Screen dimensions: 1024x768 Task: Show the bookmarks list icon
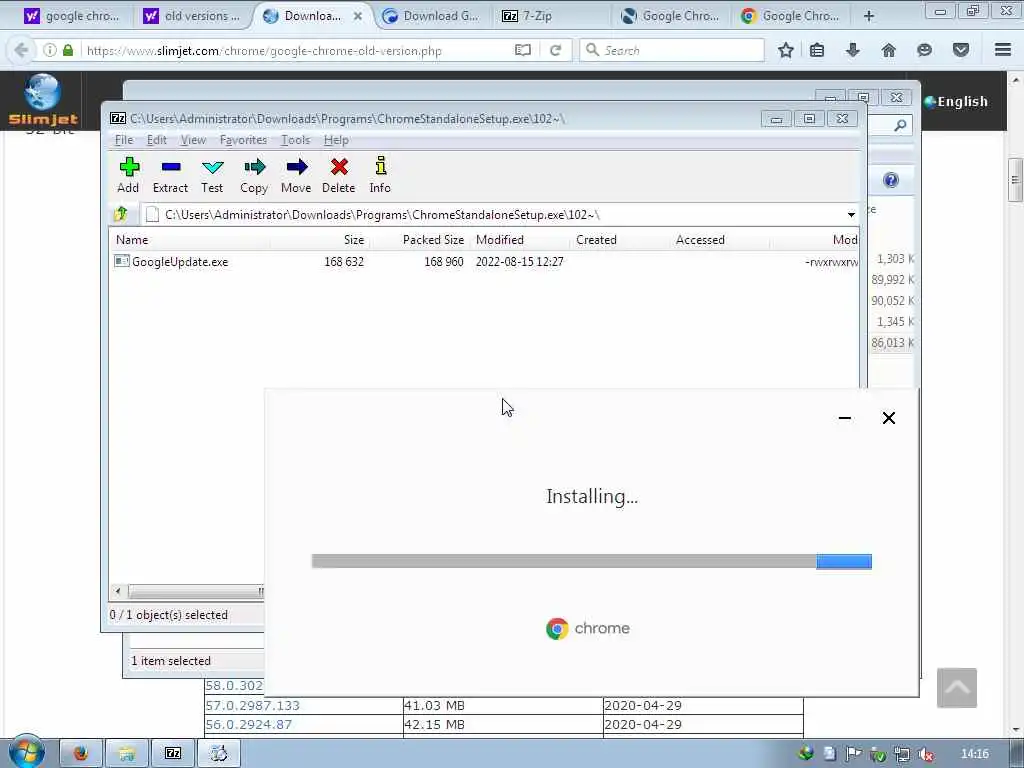(817, 50)
